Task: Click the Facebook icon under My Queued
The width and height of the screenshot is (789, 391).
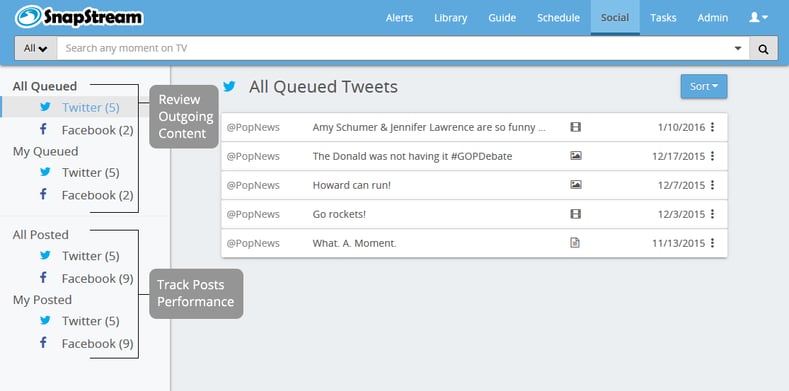Action: pos(43,194)
